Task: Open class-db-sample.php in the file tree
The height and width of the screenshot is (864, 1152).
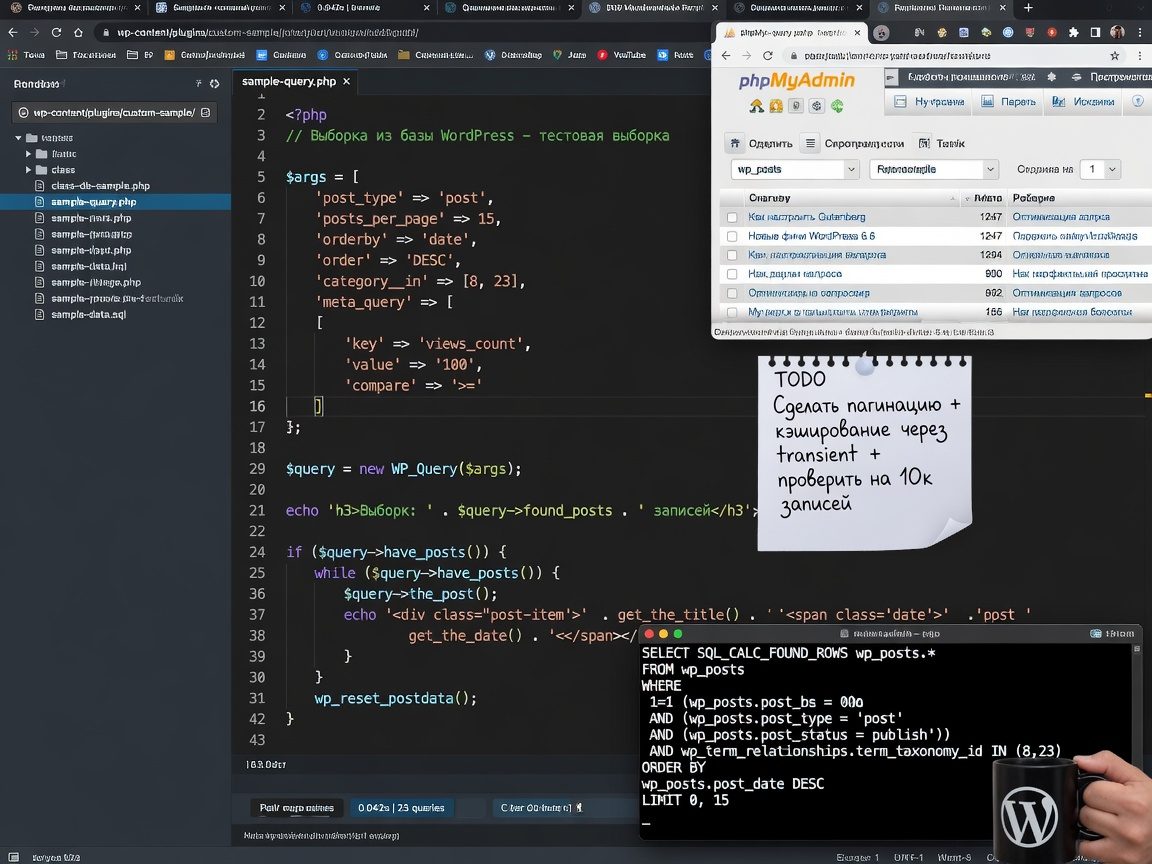Action: point(101,186)
